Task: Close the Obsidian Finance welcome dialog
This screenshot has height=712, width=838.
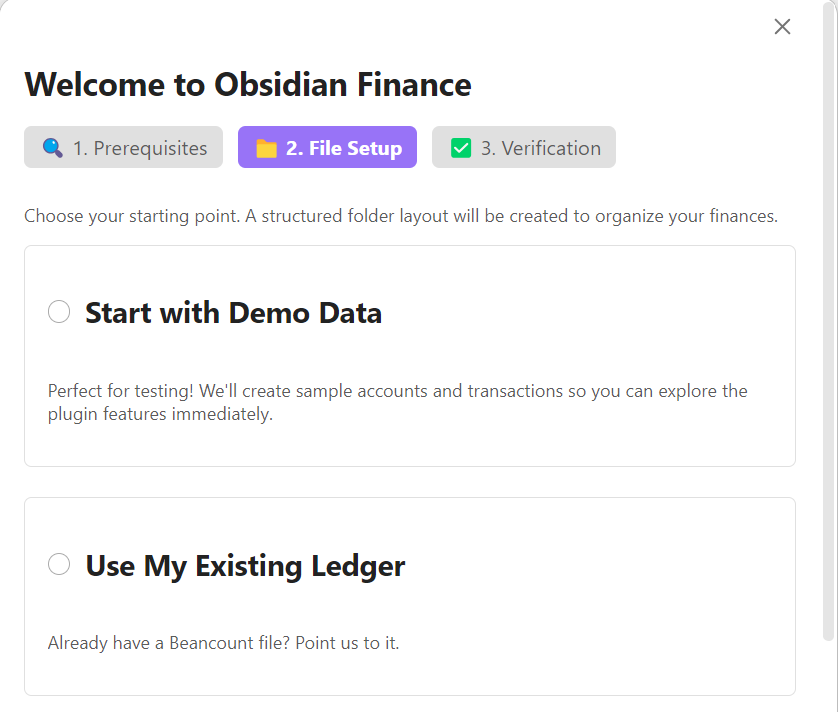Action: tap(782, 26)
